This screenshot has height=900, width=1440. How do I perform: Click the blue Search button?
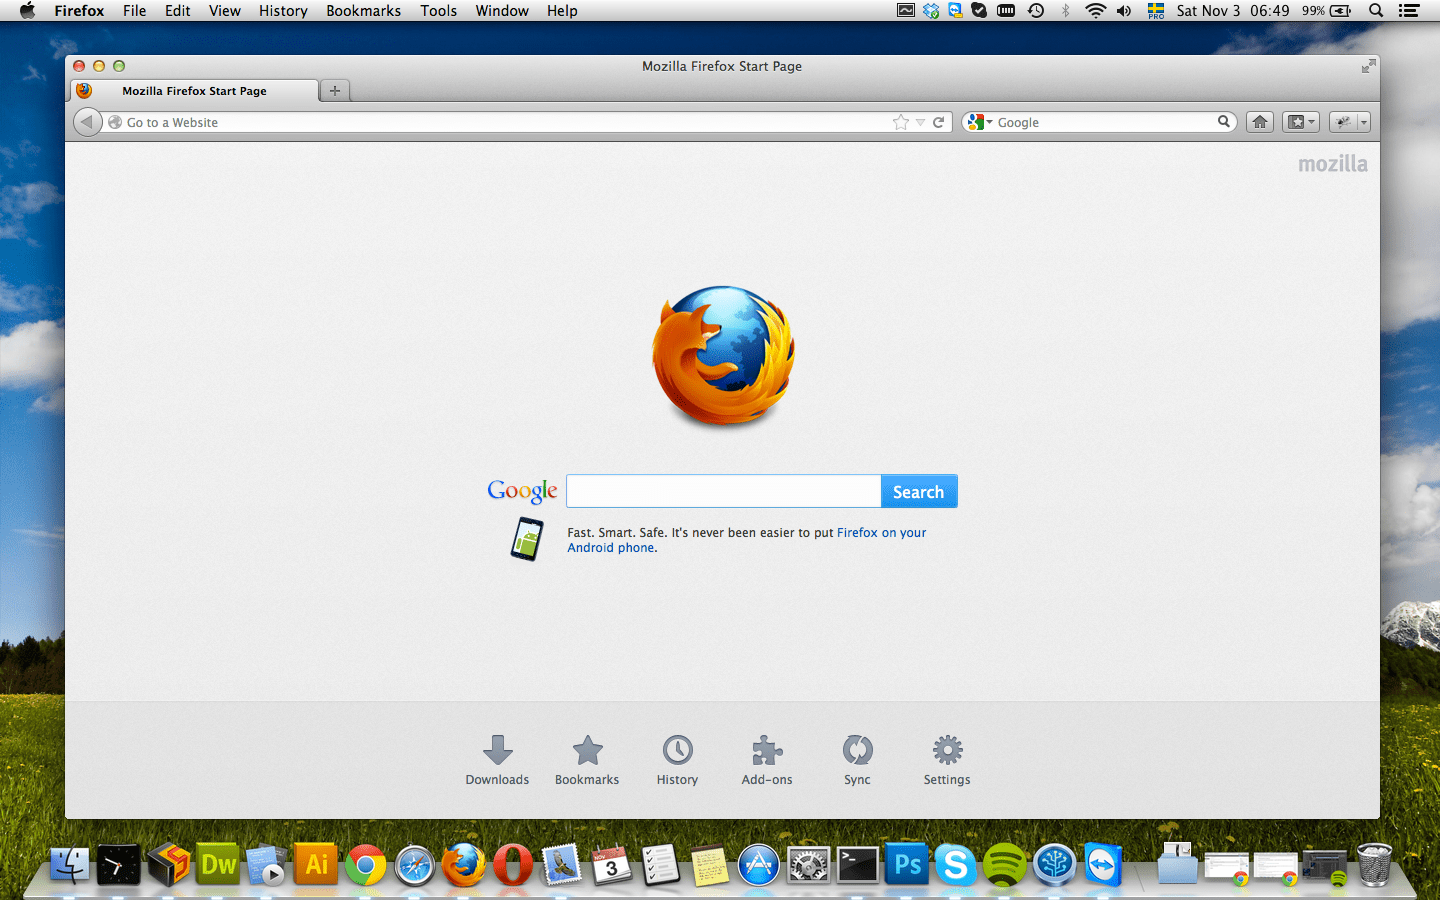(918, 491)
